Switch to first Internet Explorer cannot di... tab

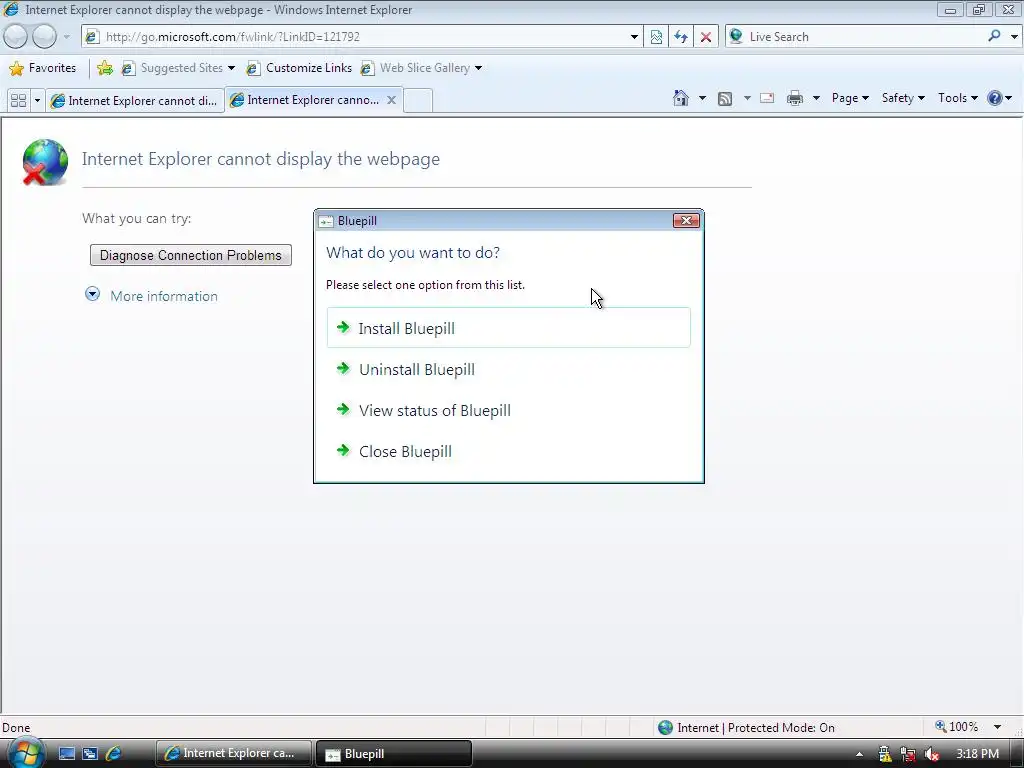coord(135,101)
